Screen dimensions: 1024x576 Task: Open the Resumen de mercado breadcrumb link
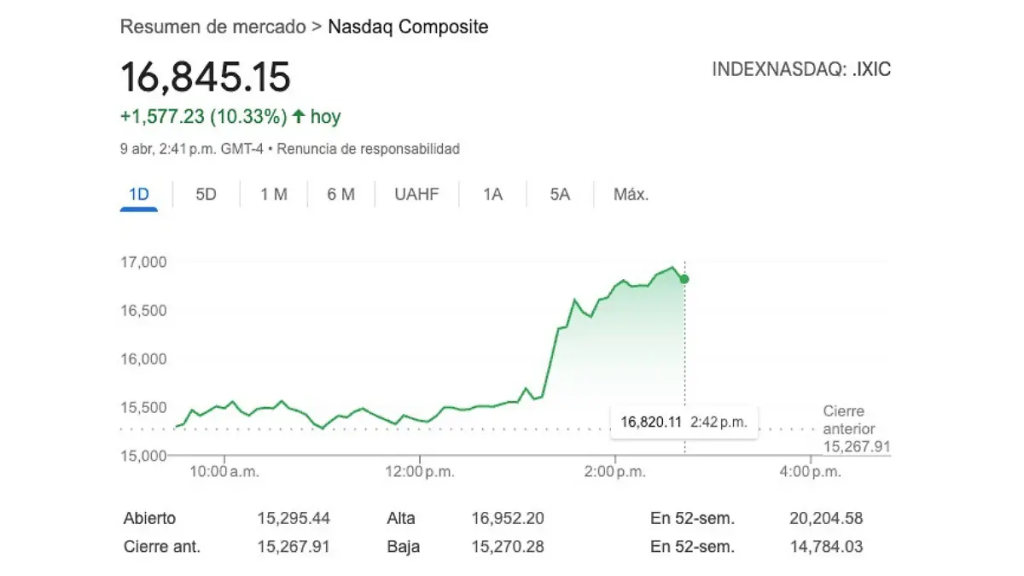[213, 27]
